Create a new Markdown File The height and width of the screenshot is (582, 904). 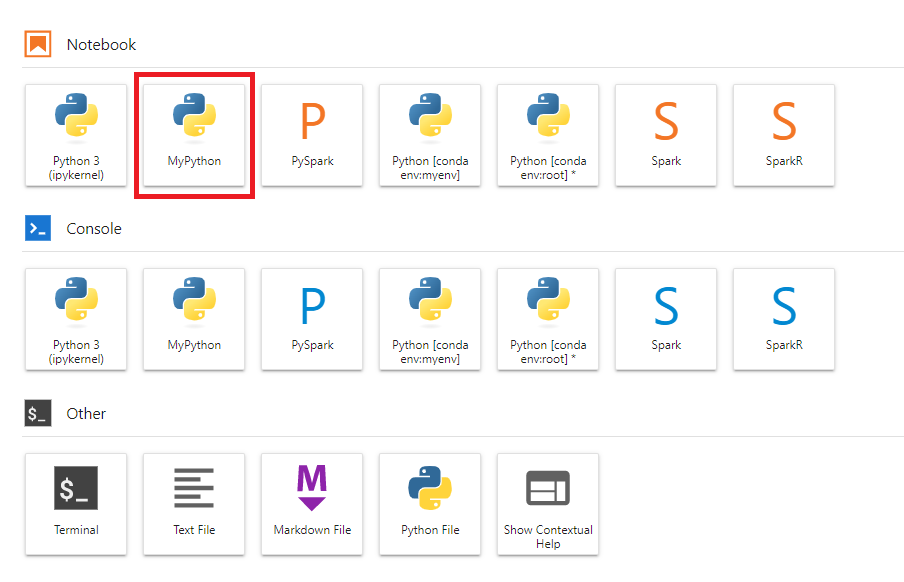312,503
